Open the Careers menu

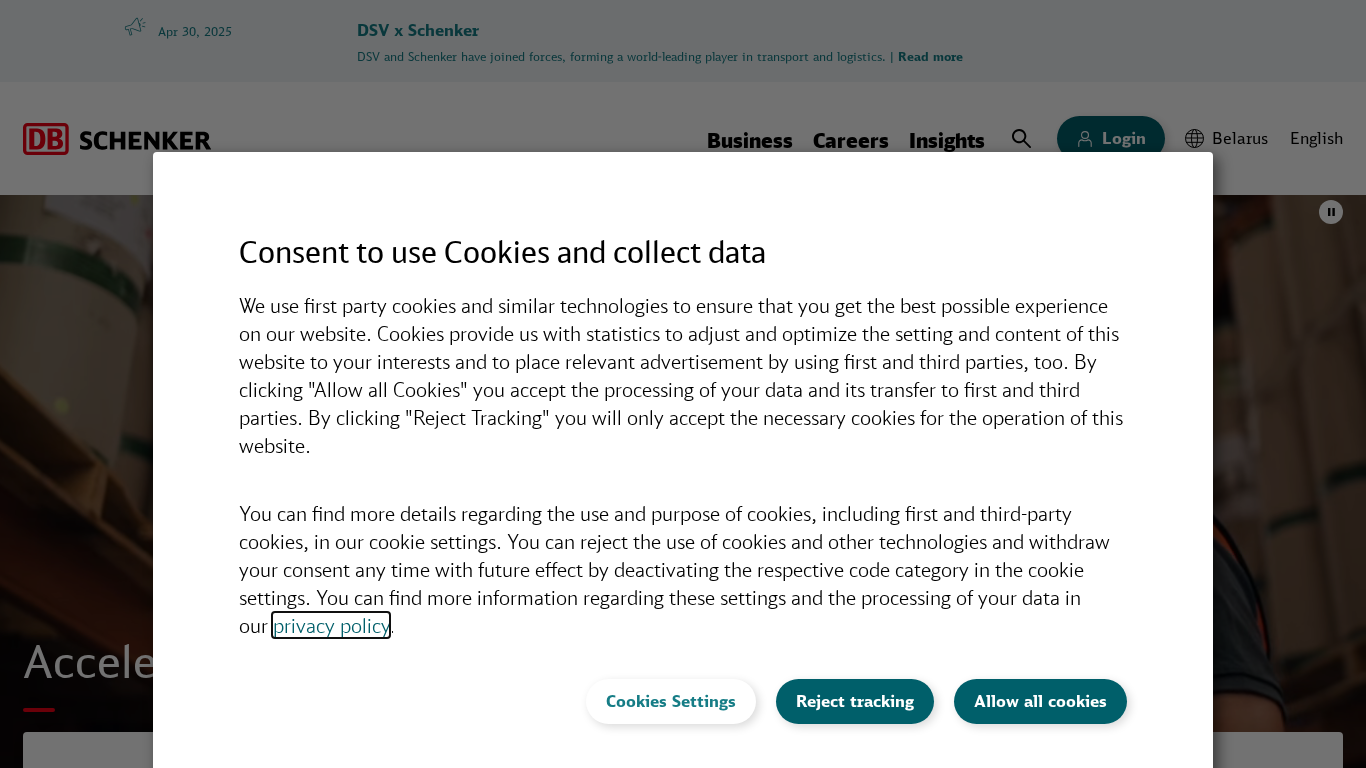pyautogui.click(x=850, y=141)
